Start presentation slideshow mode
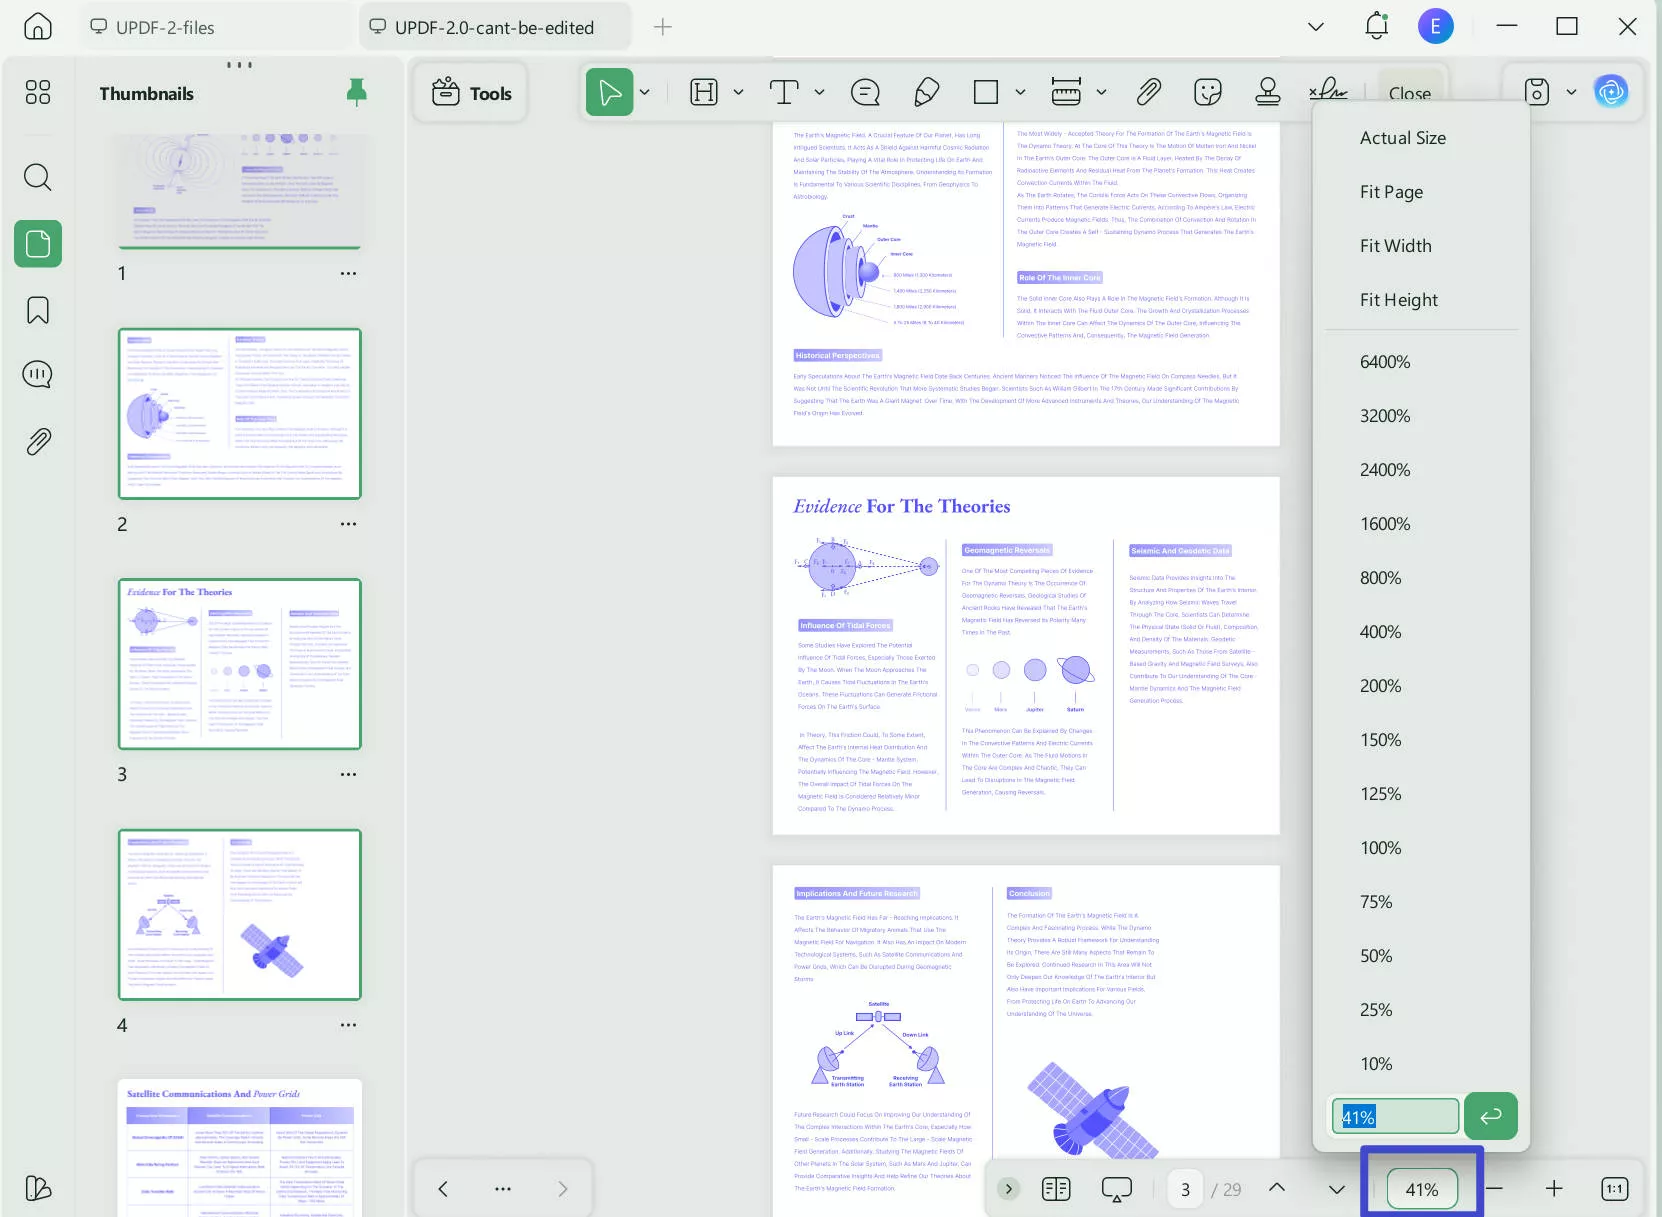1662x1217 pixels. [x=1116, y=1189]
